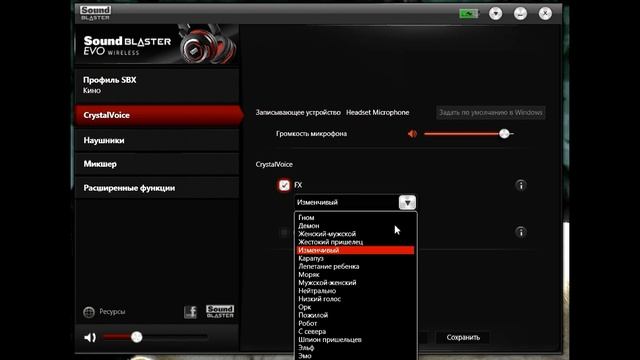The height and width of the screenshot is (360, 640).
Task: Choose Гном voice effect
Action: pyautogui.click(x=355, y=218)
